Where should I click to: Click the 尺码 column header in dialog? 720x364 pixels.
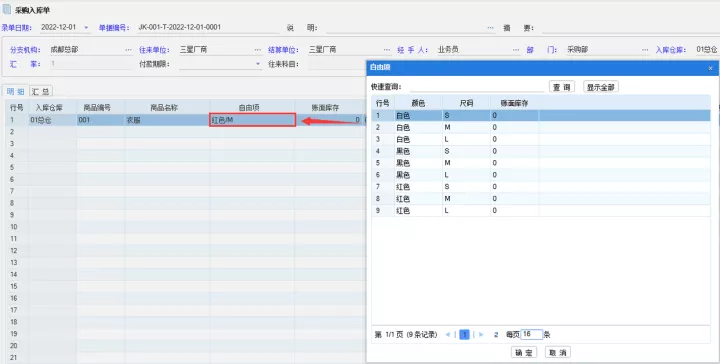click(466, 103)
